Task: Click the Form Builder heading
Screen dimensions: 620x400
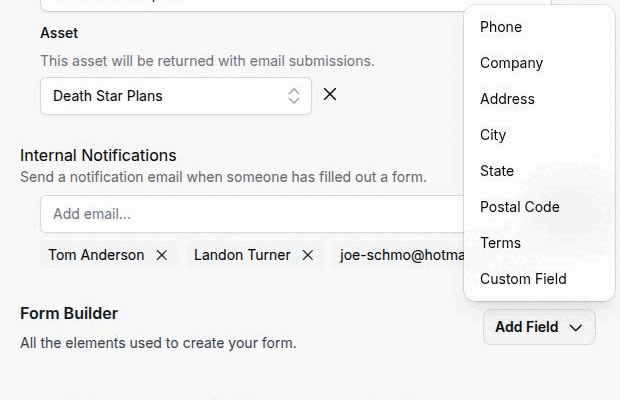Action: coord(69,313)
